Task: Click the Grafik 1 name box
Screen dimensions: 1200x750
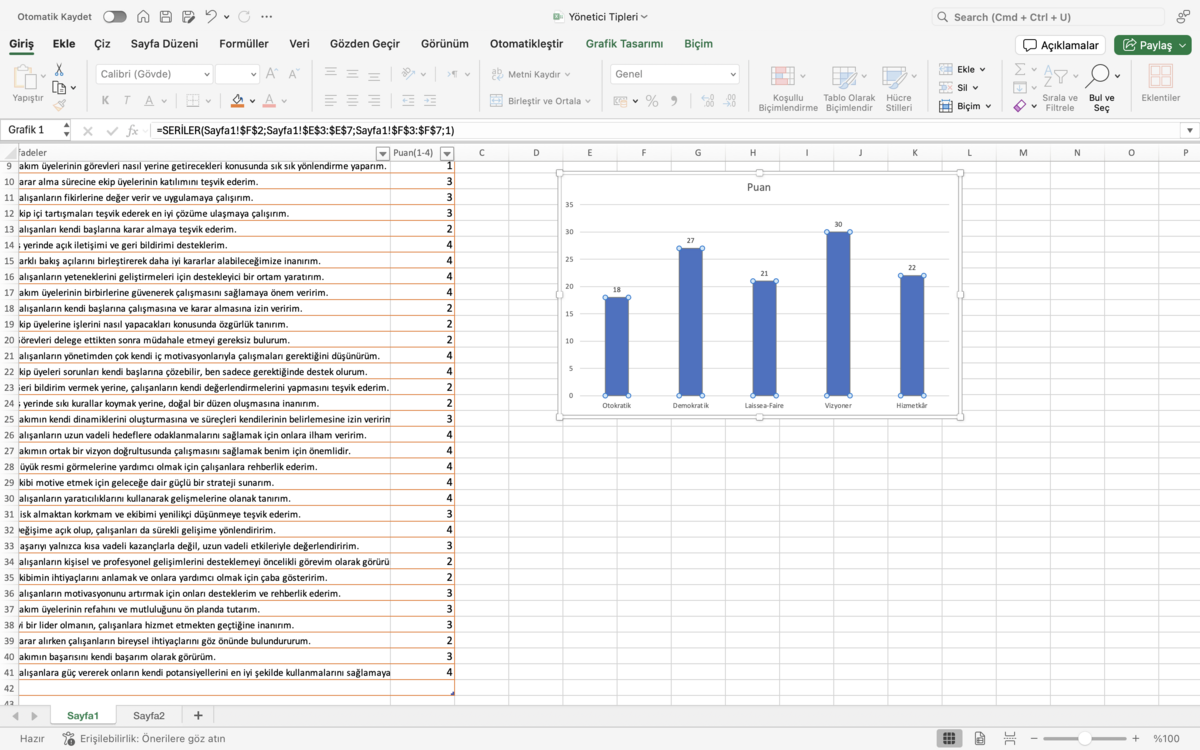Action: 35,130
